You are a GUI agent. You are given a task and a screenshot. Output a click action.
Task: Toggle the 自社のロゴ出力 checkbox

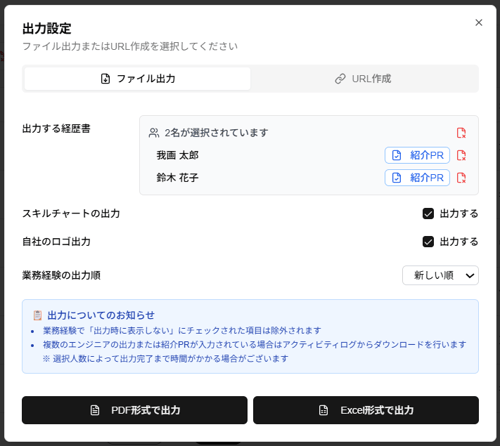pyautogui.click(x=428, y=241)
